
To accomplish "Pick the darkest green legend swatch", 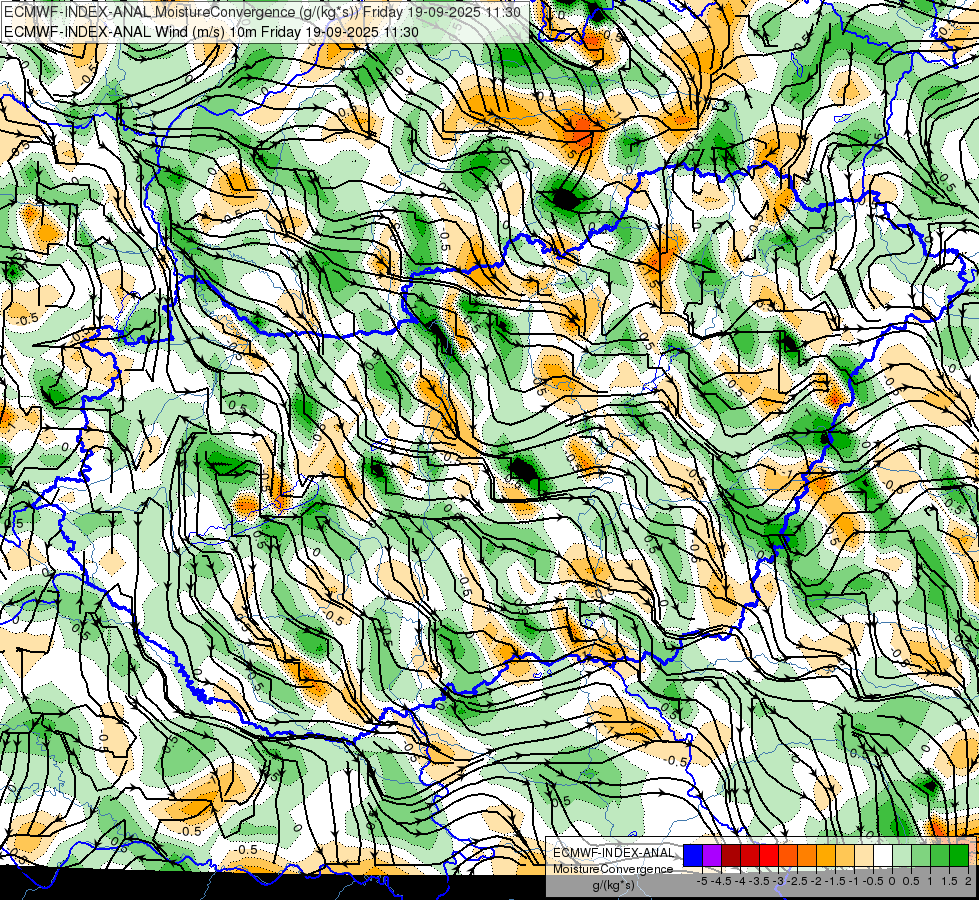I will click(959, 855).
